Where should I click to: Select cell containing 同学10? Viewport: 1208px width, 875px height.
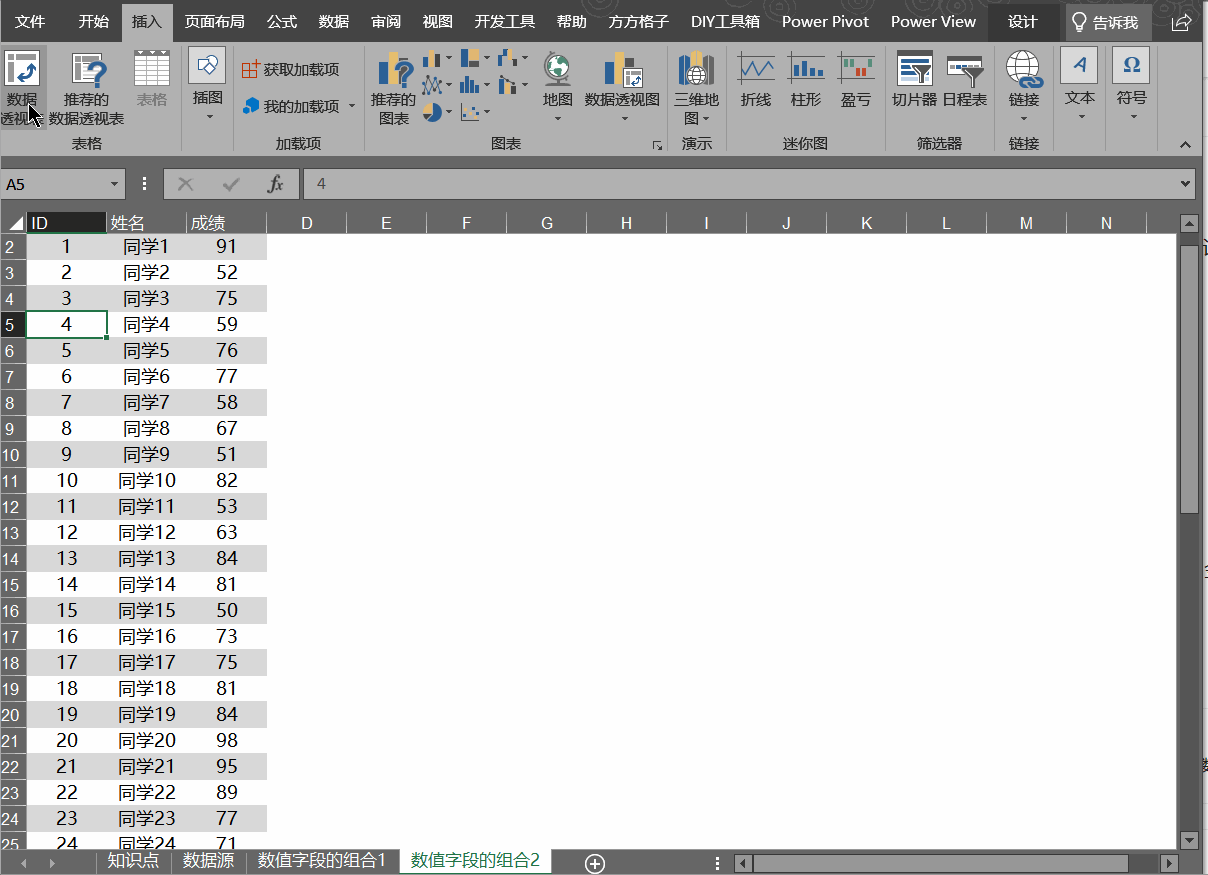[147, 481]
